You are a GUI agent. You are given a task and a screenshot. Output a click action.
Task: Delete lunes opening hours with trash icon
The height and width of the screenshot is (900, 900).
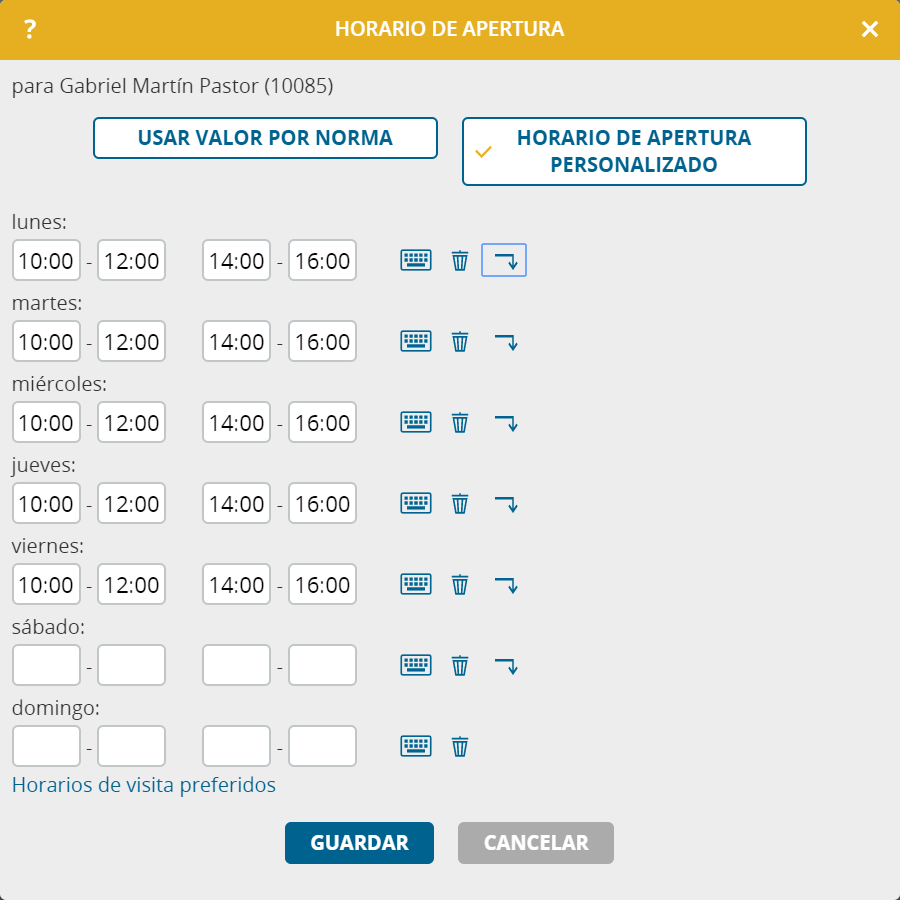coord(460,260)
